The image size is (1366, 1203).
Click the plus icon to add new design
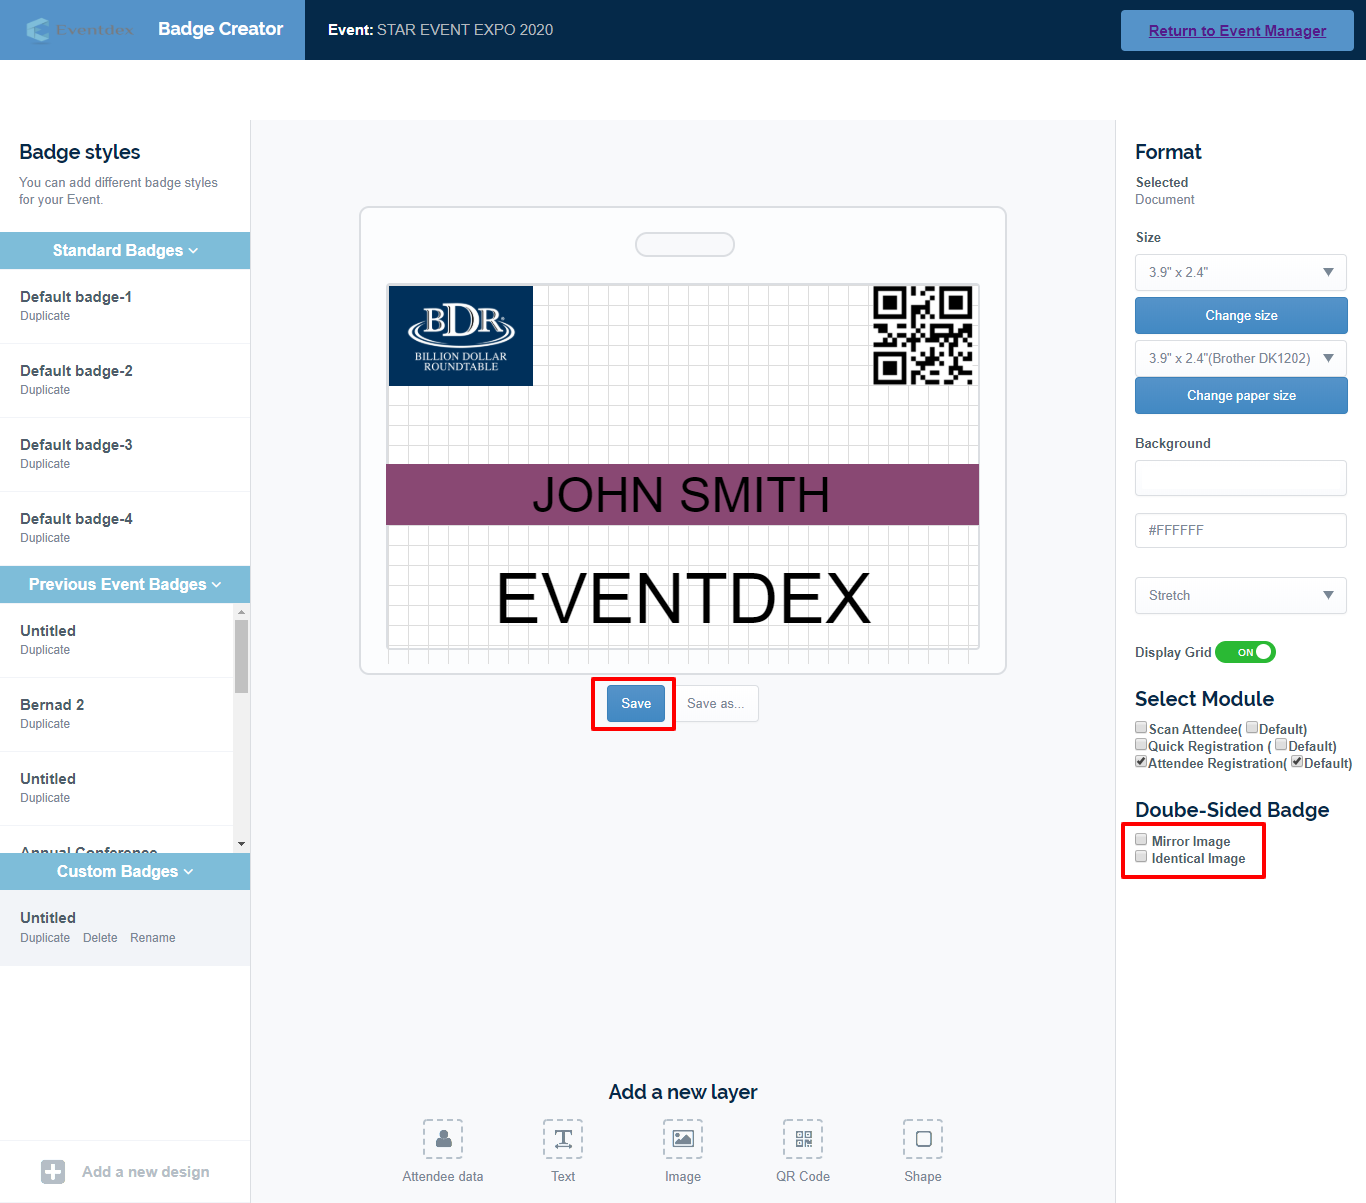coord(53,1172)
